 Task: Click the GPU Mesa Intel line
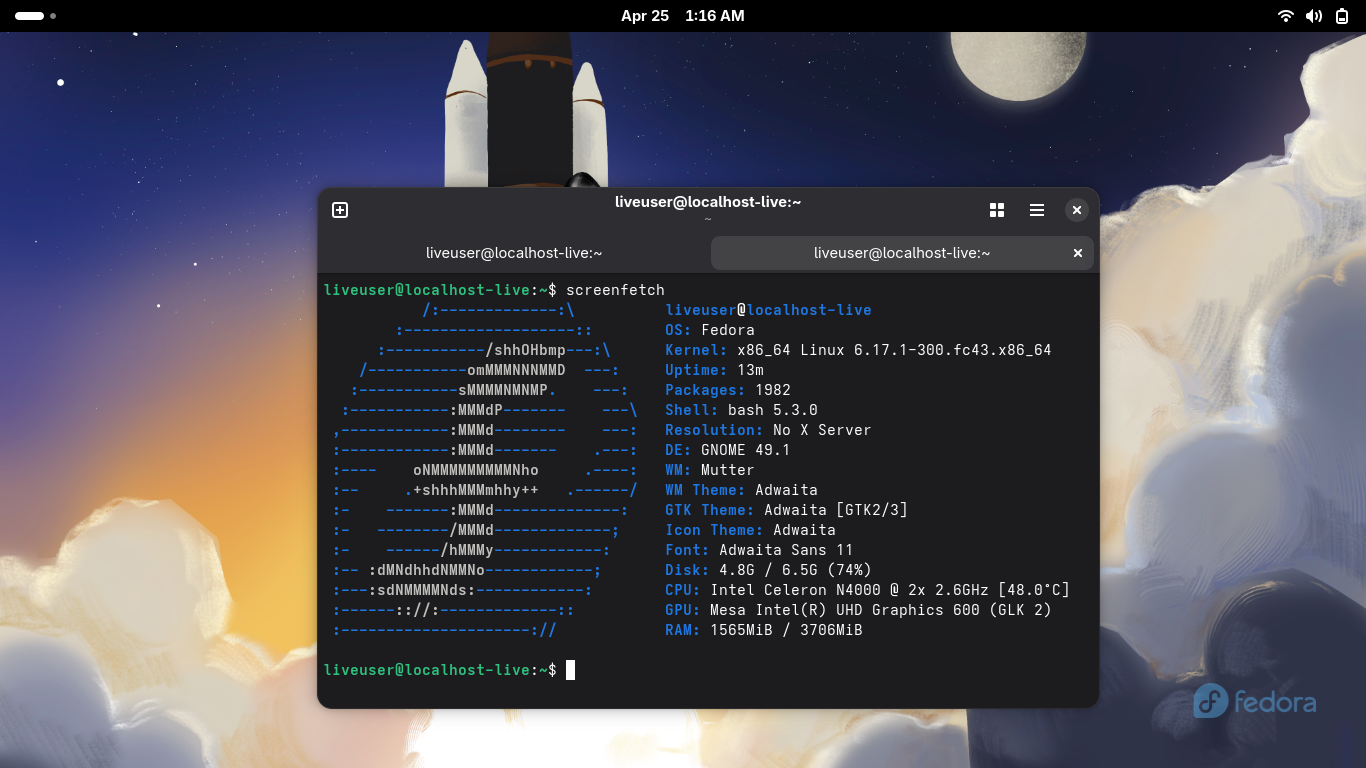[858, 610]
